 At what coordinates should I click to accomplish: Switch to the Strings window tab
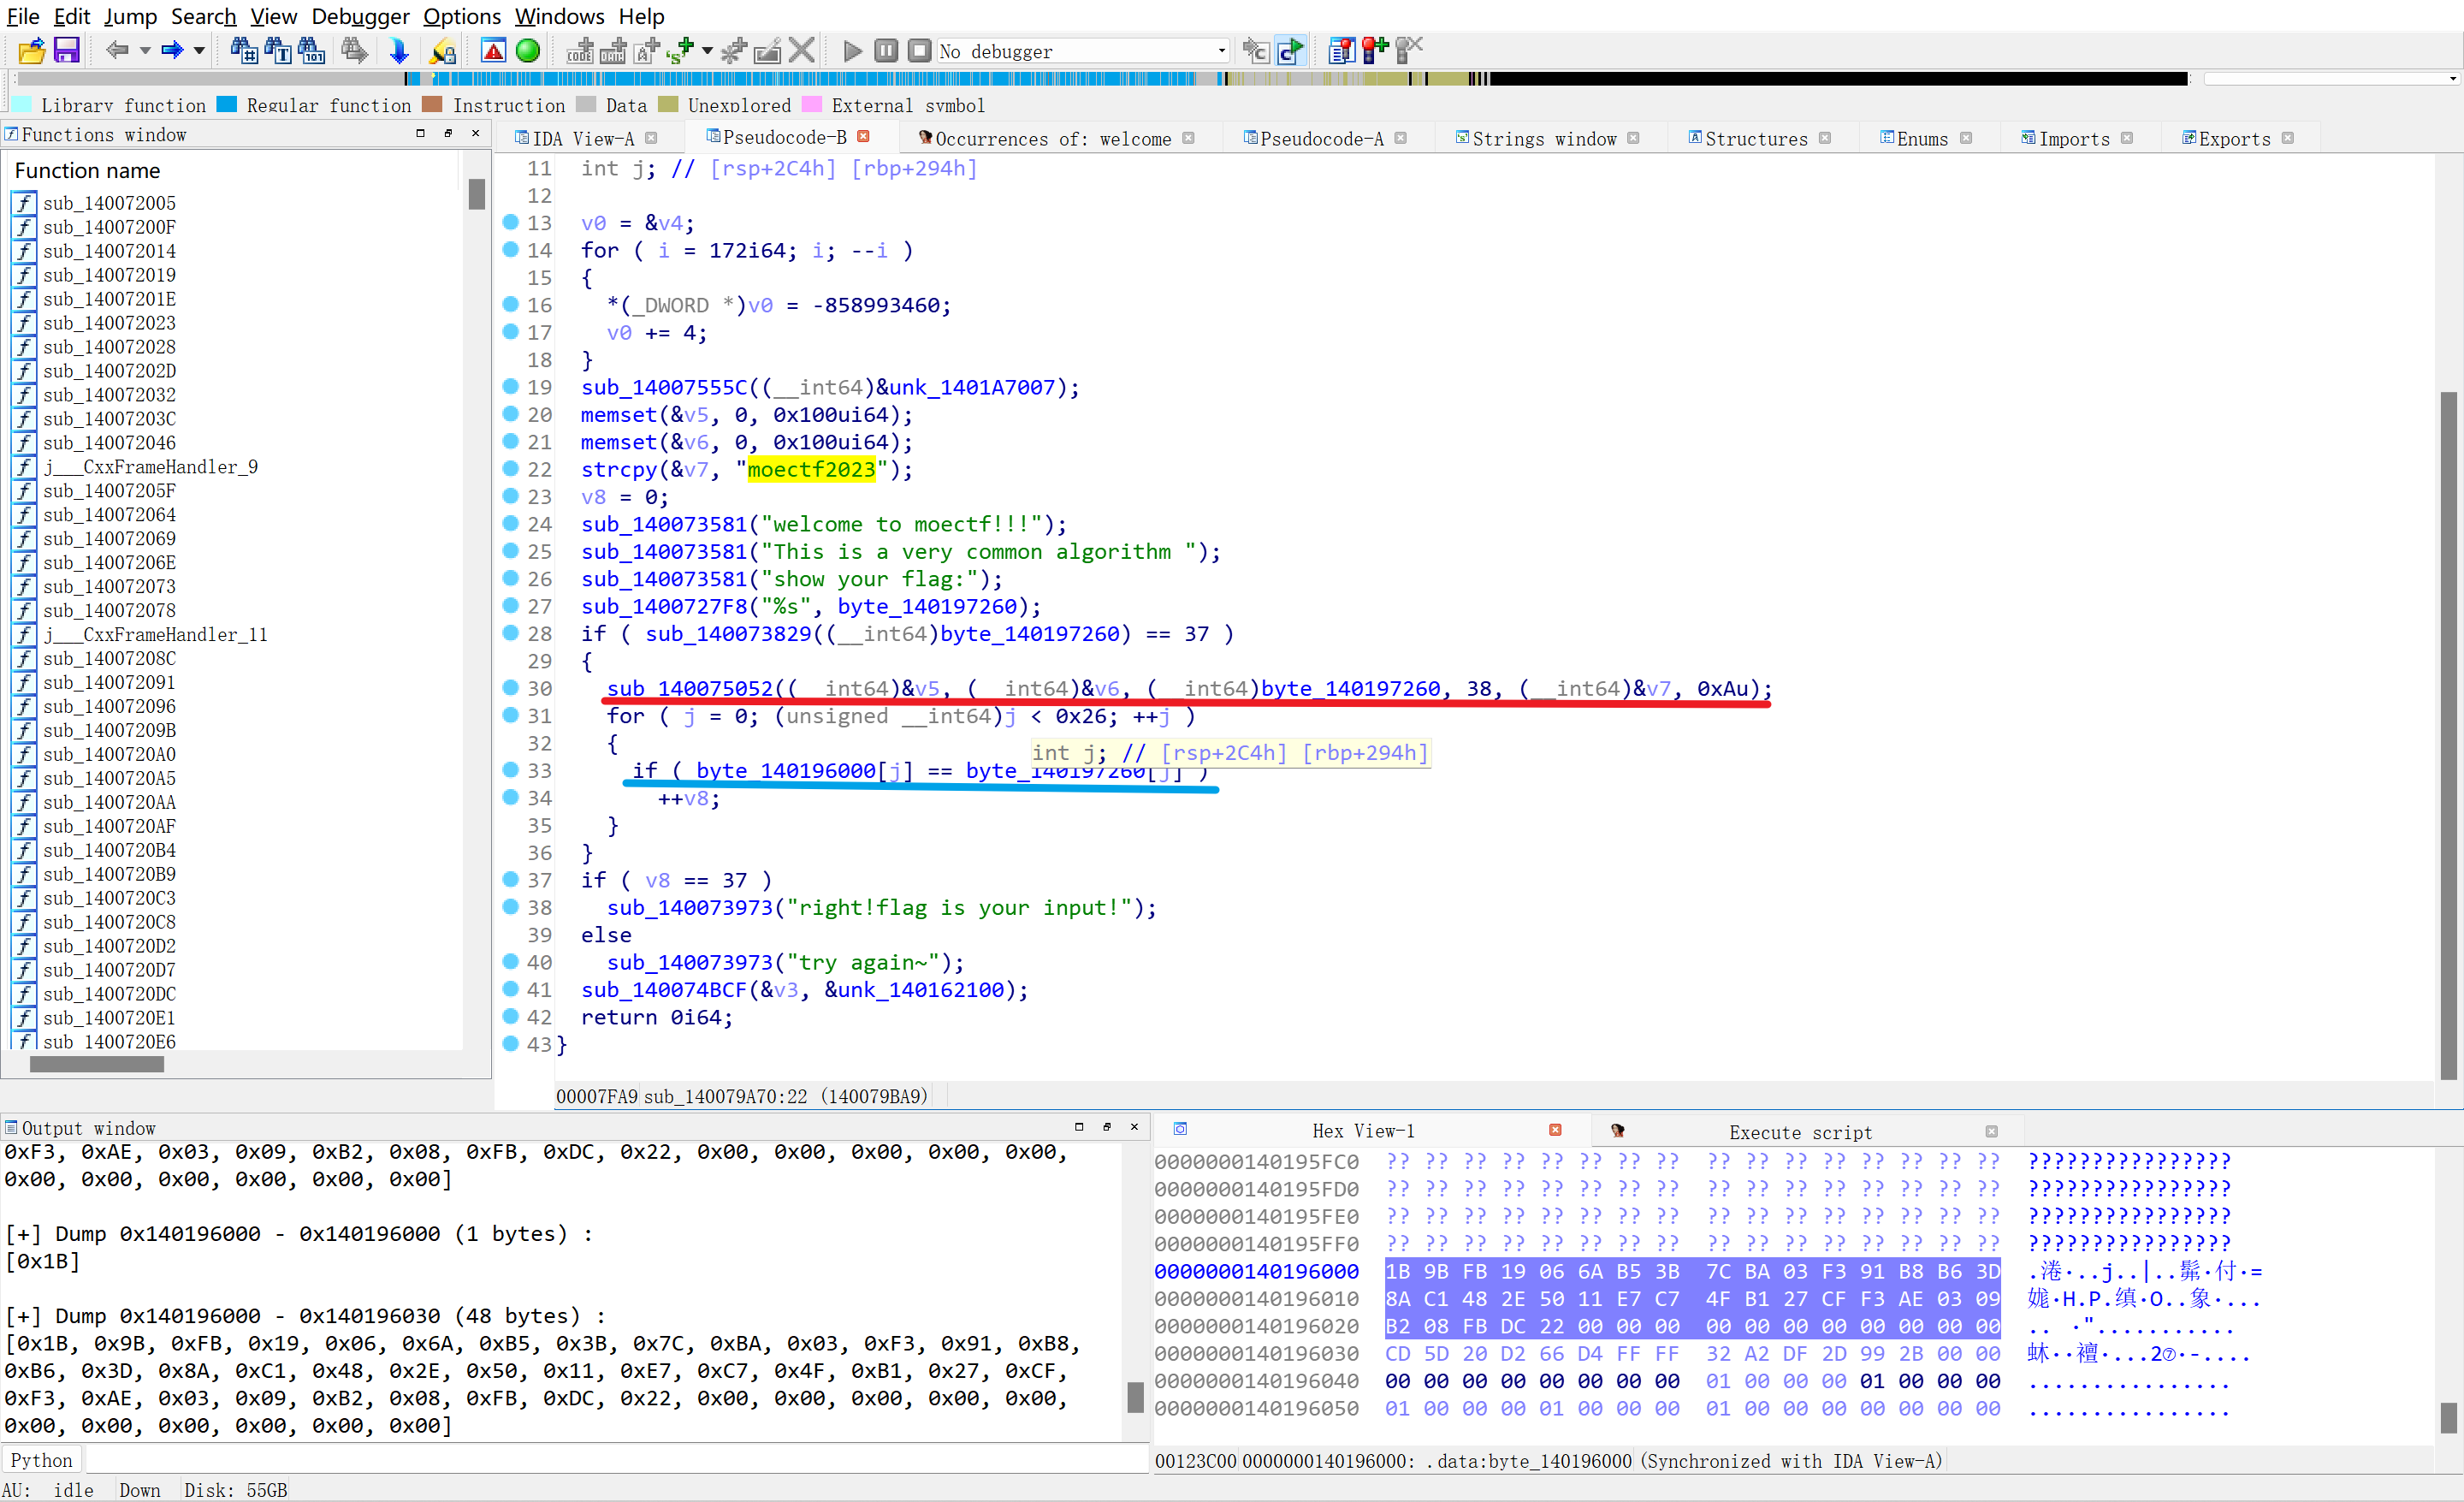(1543, 139)
